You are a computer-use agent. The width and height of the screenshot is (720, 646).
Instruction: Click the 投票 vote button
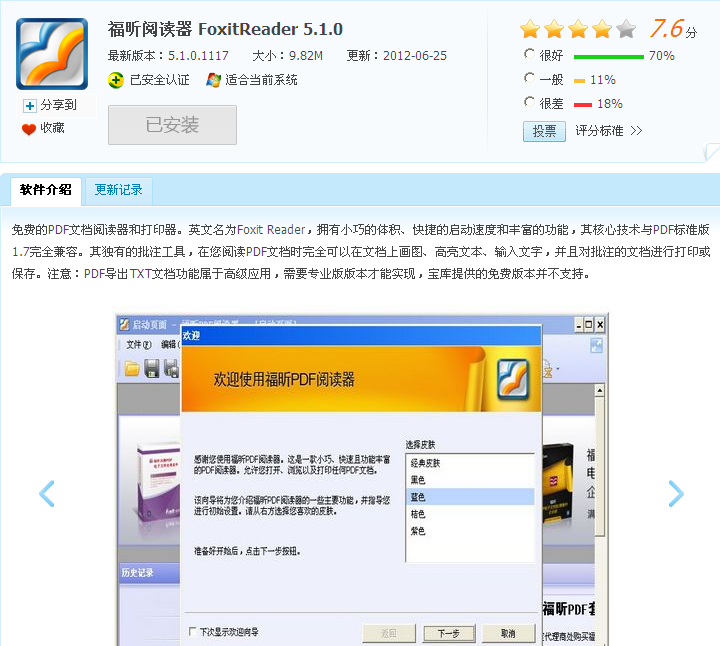(x=544, y=131)
